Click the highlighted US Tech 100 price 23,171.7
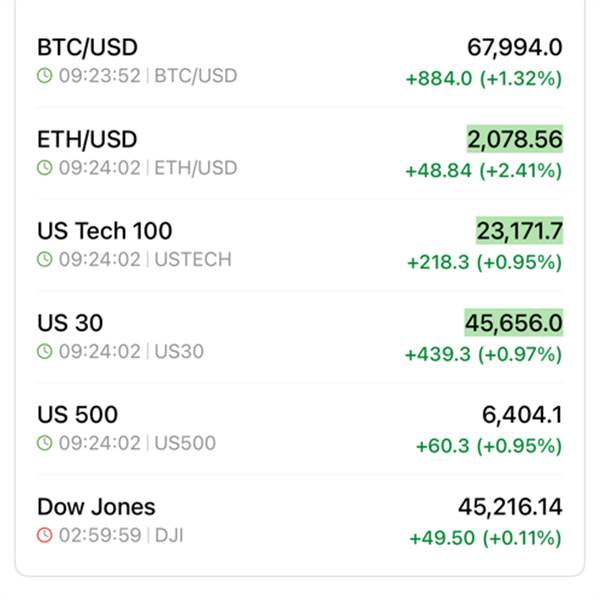The image size is (600, 600). coord(519,231)
